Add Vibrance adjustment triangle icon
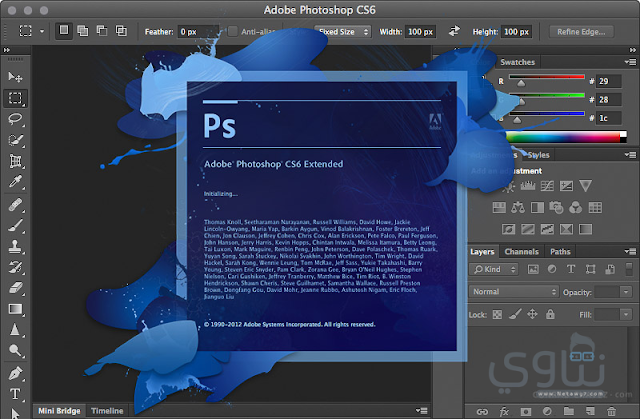Image resolution: width=640 pixels, height=419 pixels. click(586, 186)
